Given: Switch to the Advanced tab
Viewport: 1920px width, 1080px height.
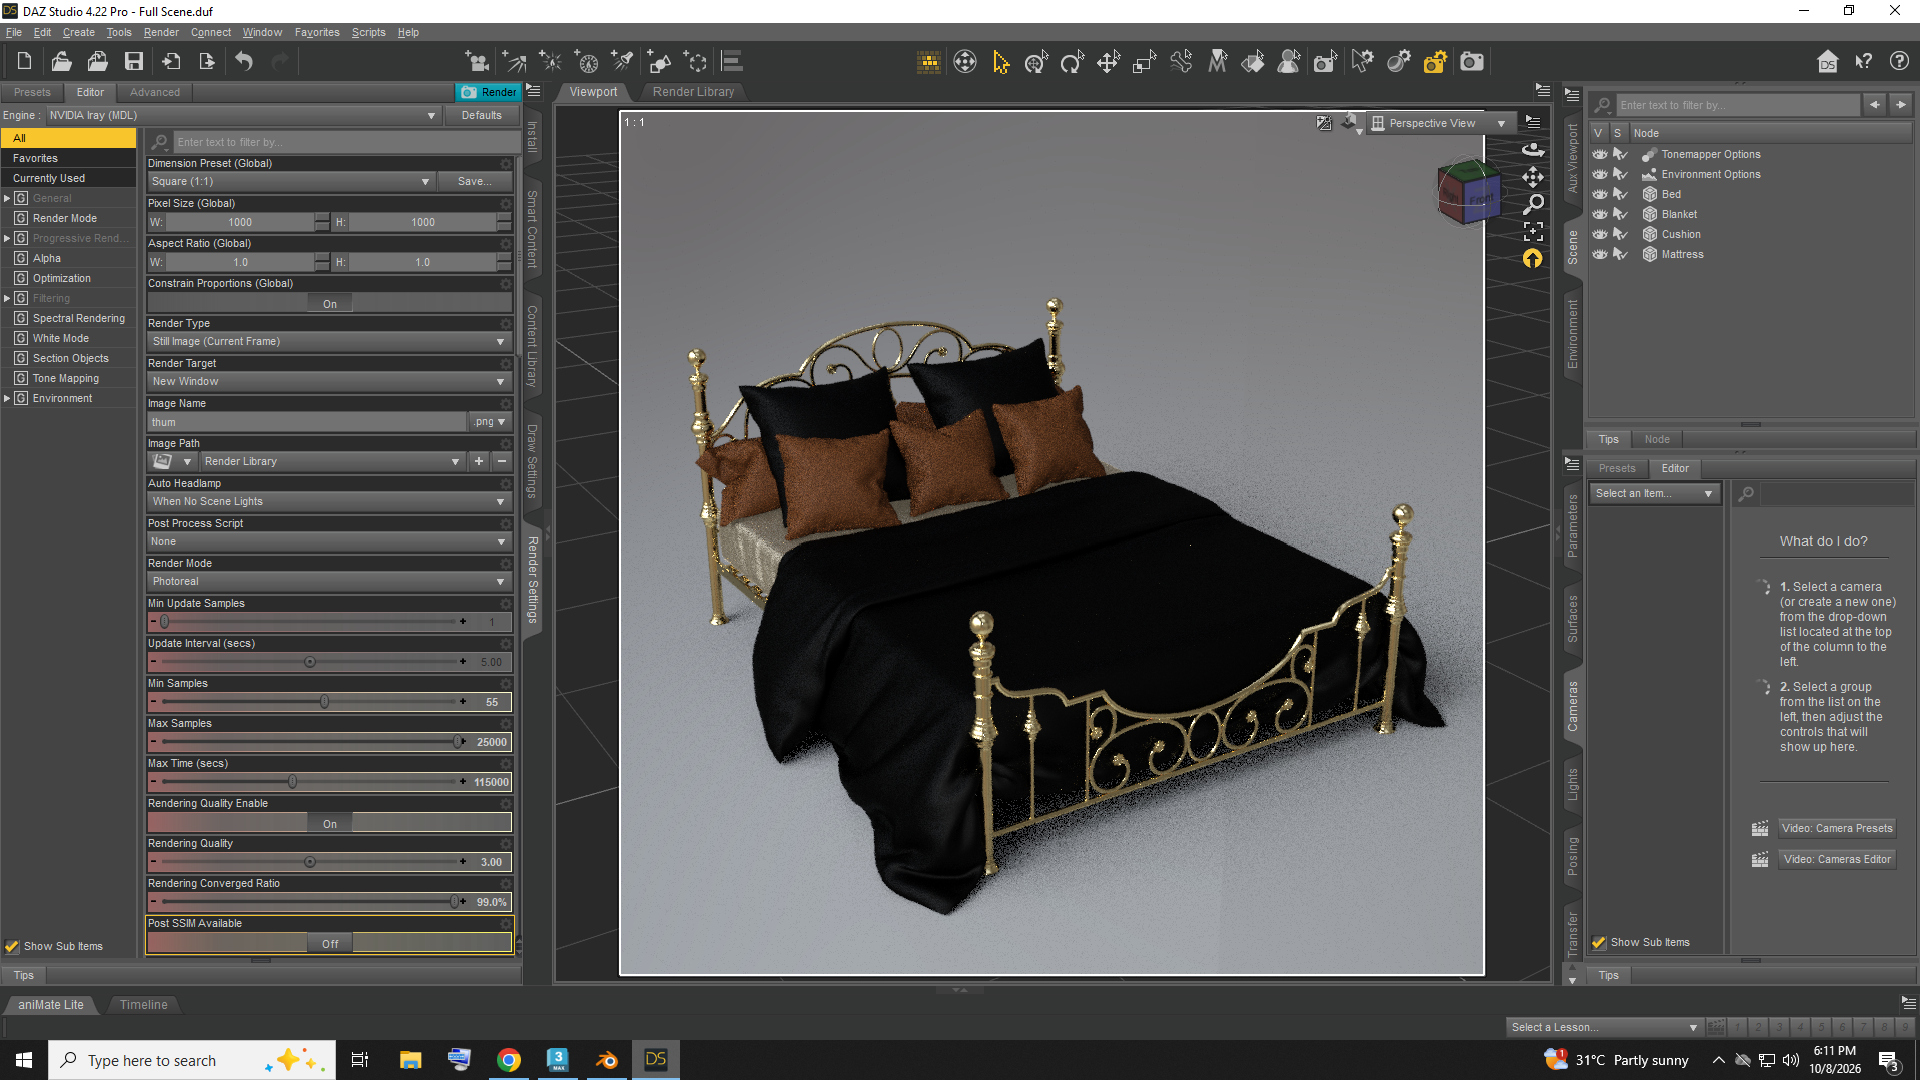Looking at the screenshot, I should tap(155, 92).
